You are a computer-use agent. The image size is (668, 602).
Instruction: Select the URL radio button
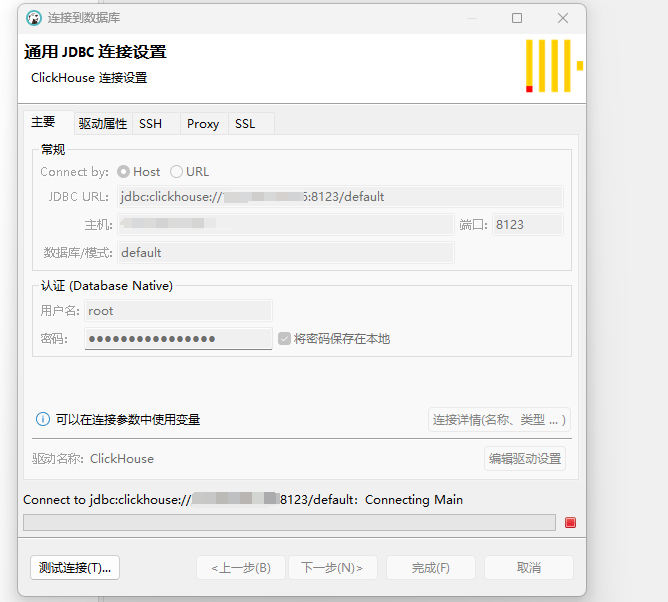(176, 172)
